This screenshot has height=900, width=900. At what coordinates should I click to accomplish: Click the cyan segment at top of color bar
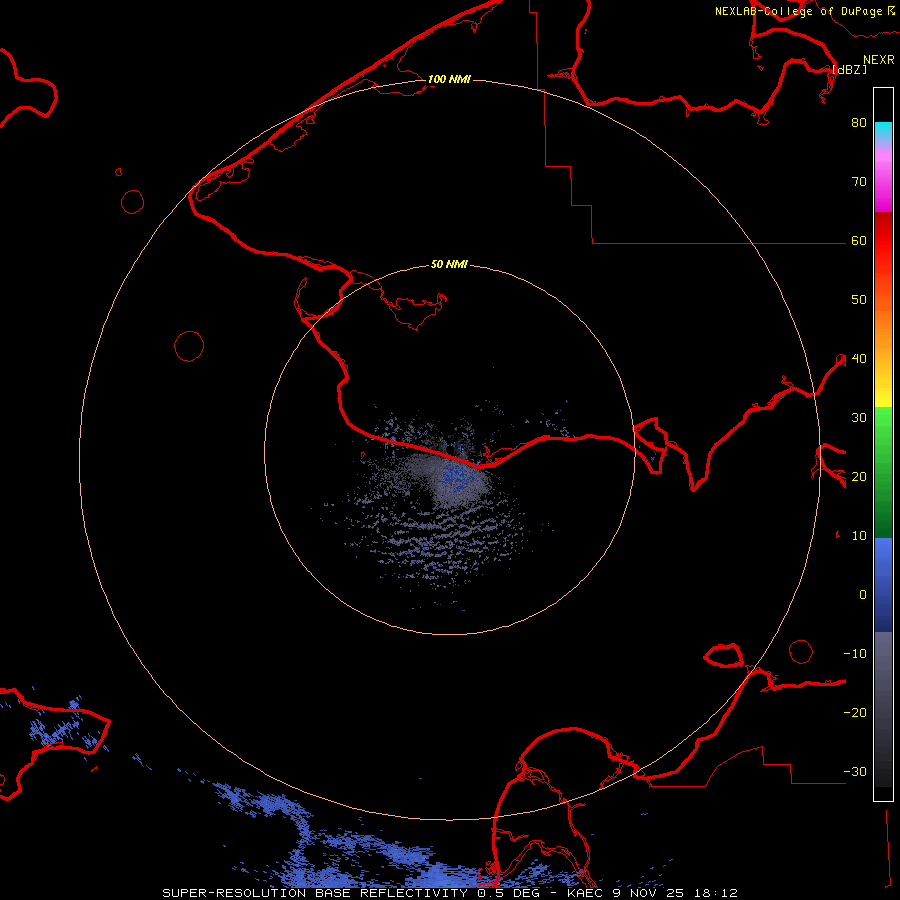pyautogui.click(x=883, y=132)
